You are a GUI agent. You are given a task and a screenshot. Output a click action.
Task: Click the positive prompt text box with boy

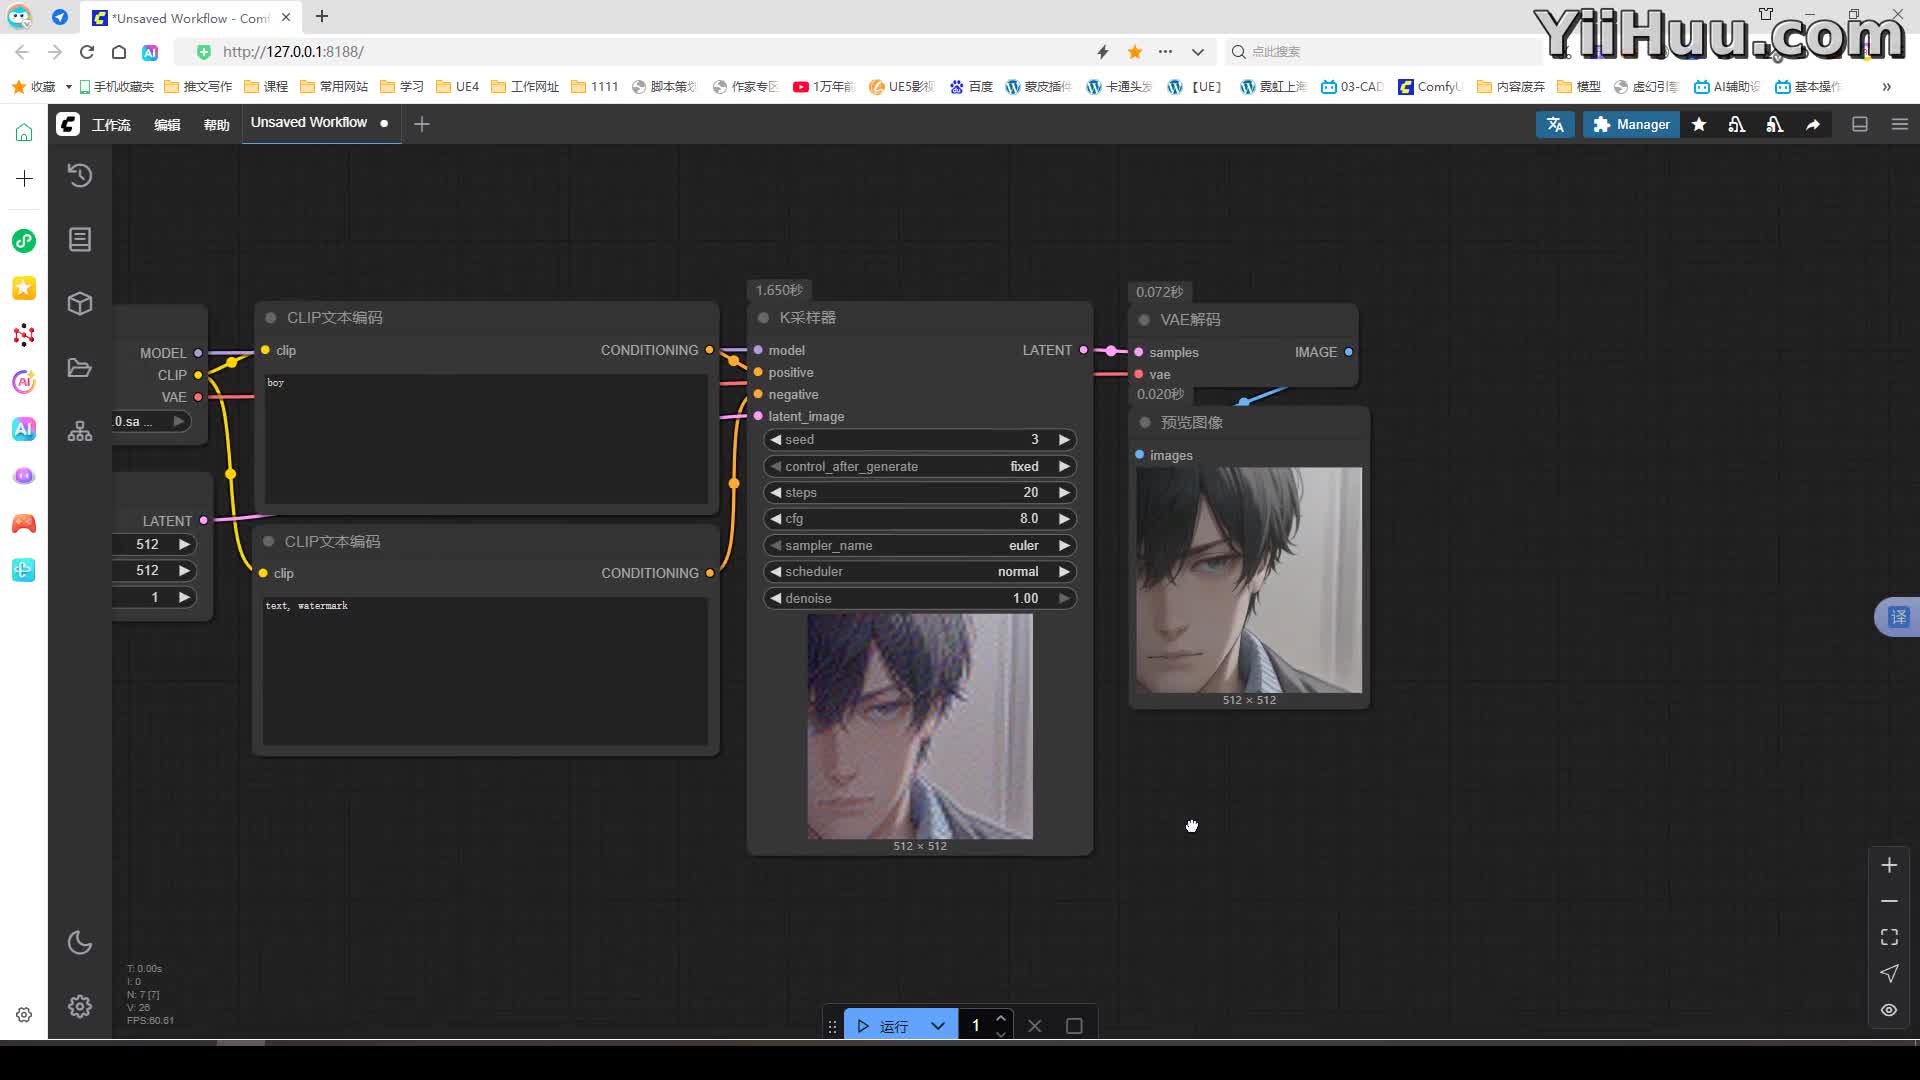pos(486,438)
